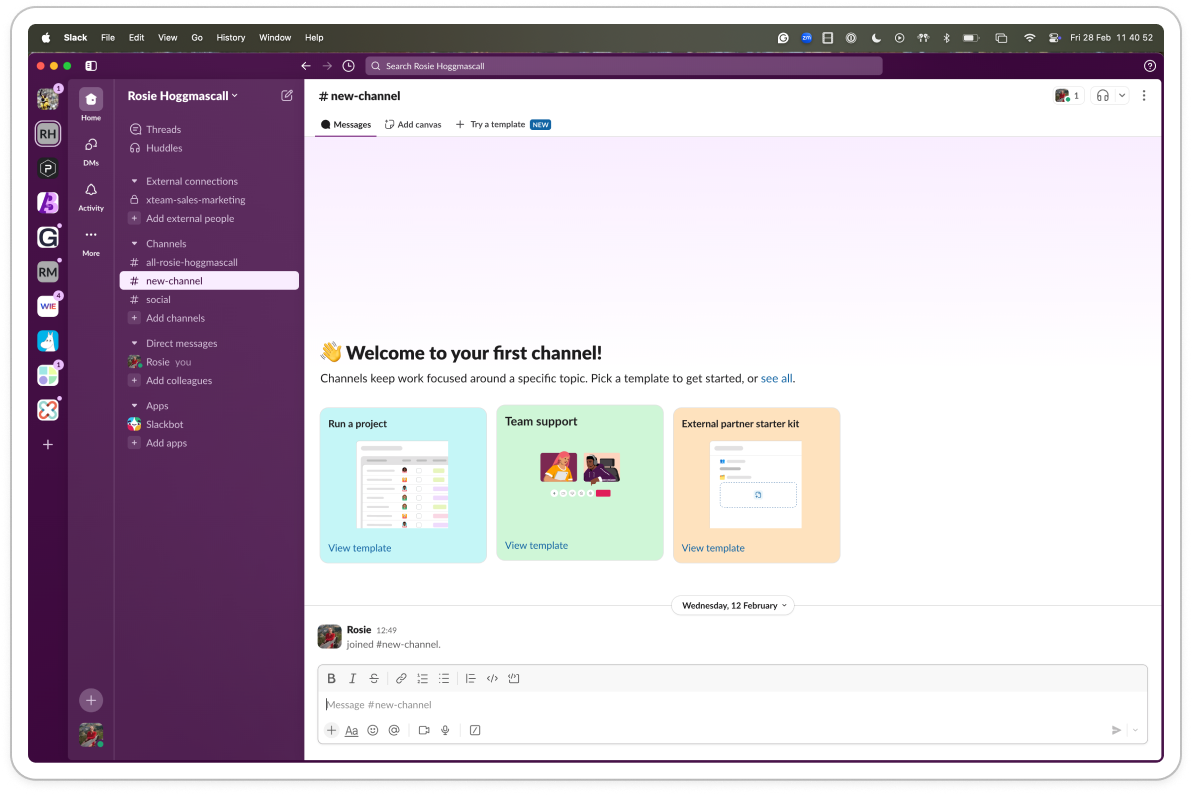The height and width of the screenshot is (795, 1192).
Task: Toggle italic formatting in message composer
Action: pyautogui.click(x=353, y=679)
